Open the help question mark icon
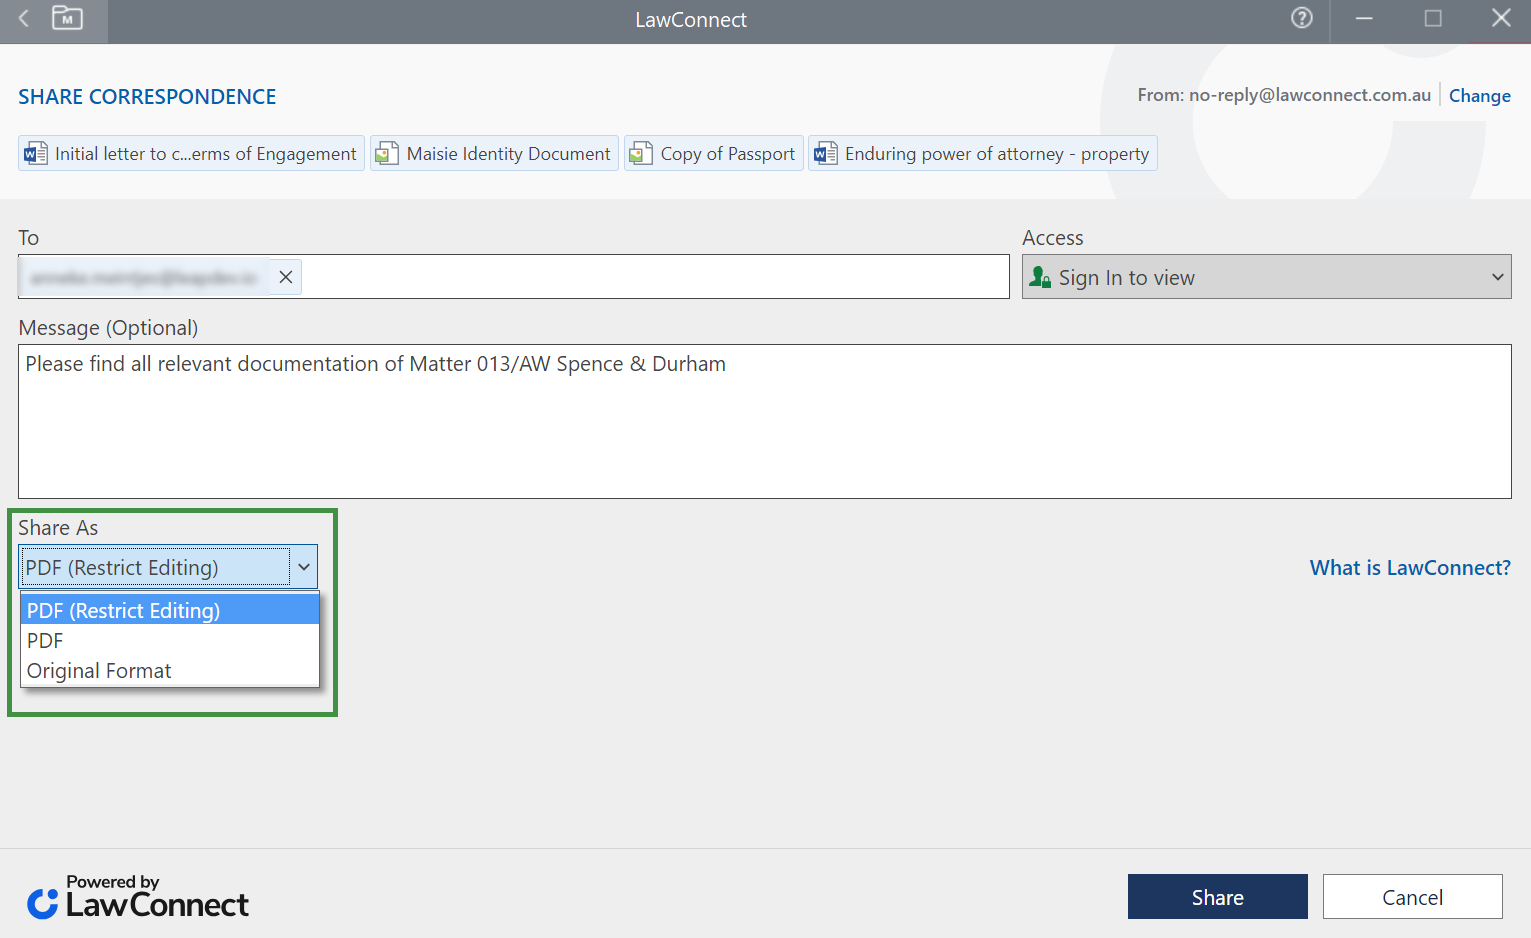 pyautogui.click(x=1301, y=18)
